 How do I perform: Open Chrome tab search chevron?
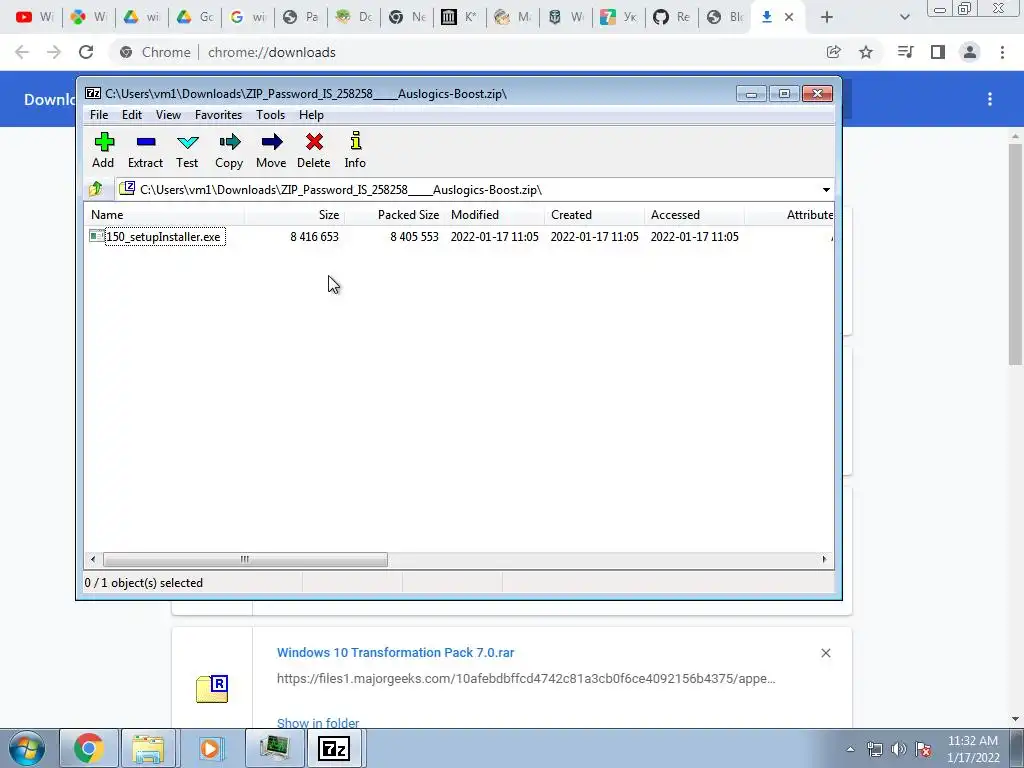(x=904, y=17)
